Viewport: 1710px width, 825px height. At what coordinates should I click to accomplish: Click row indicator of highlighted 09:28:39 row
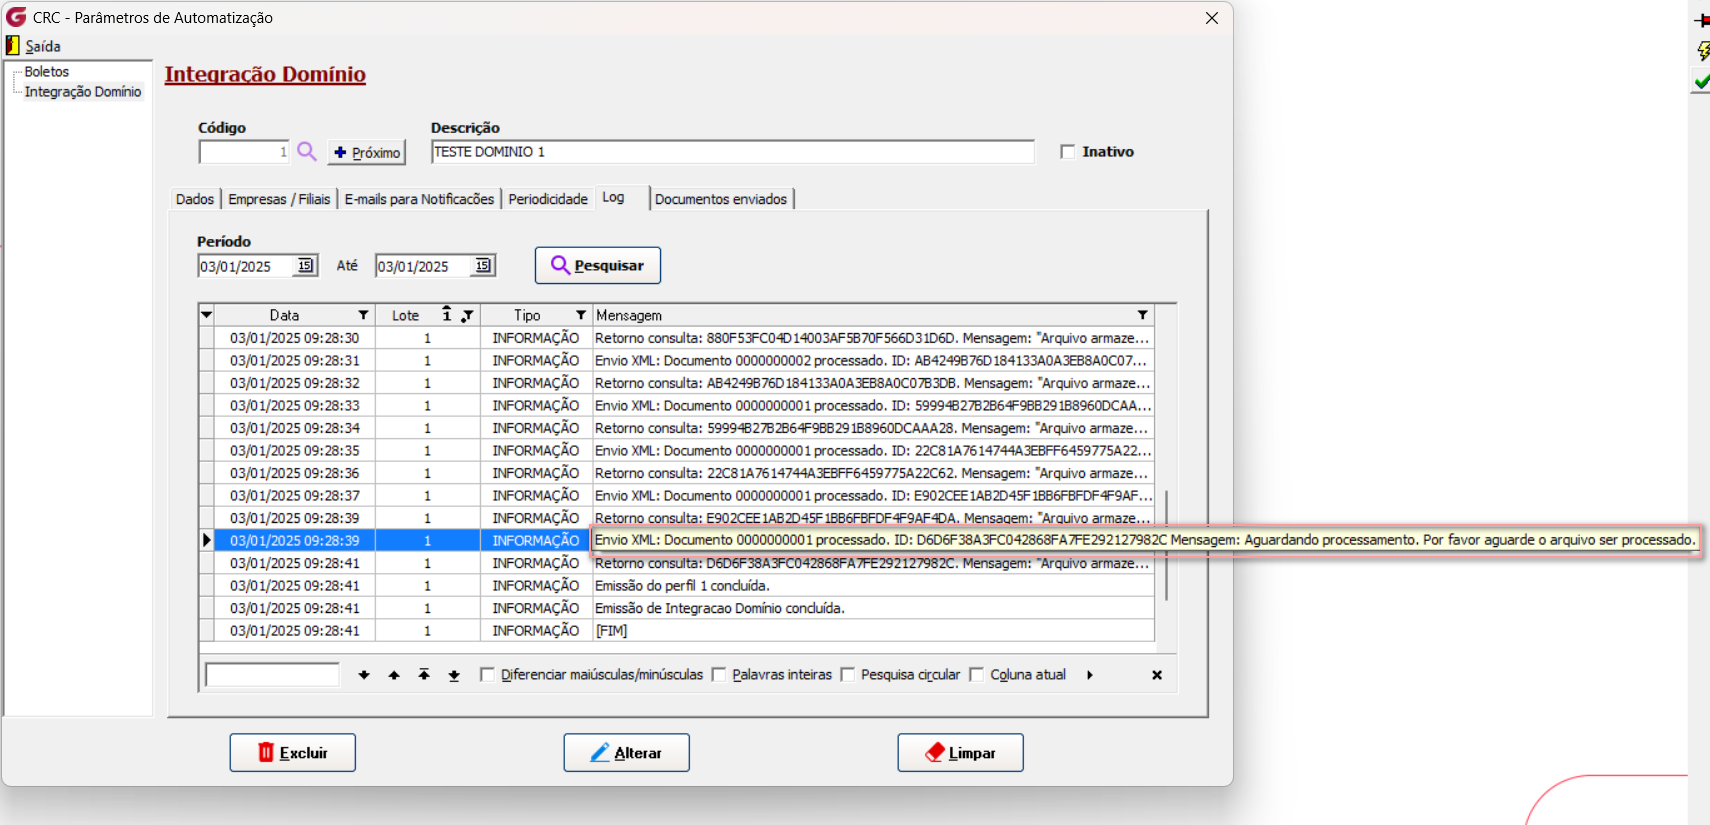coord(207,540)
